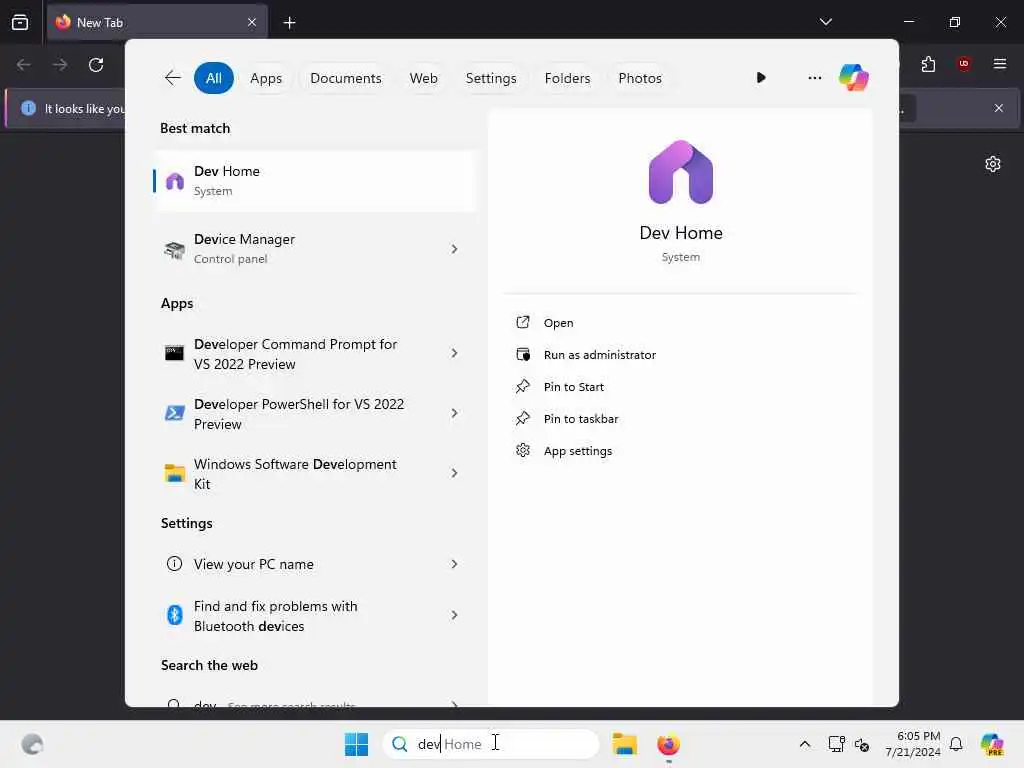Image resolution: width=1024 pixels, height=768 pixels.
Task: Click the Windows SDK folder icon
Action: (174, 473)
